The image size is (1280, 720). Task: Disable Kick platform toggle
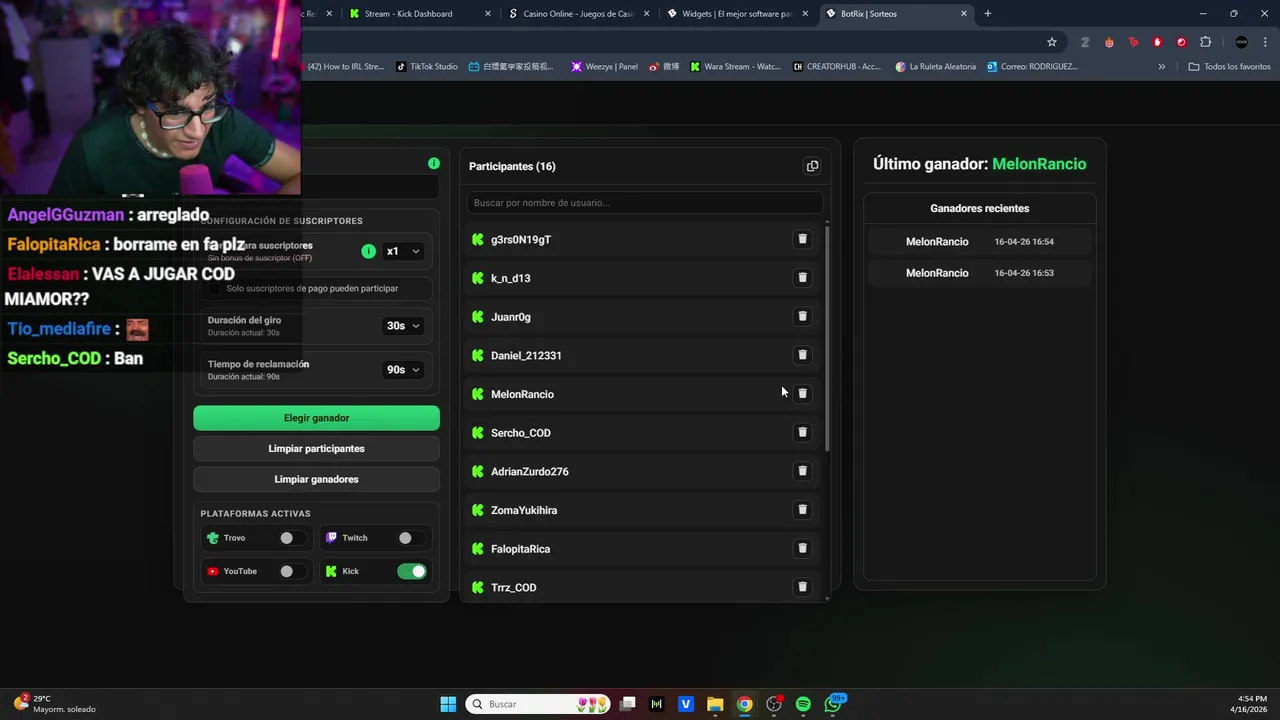411,571
